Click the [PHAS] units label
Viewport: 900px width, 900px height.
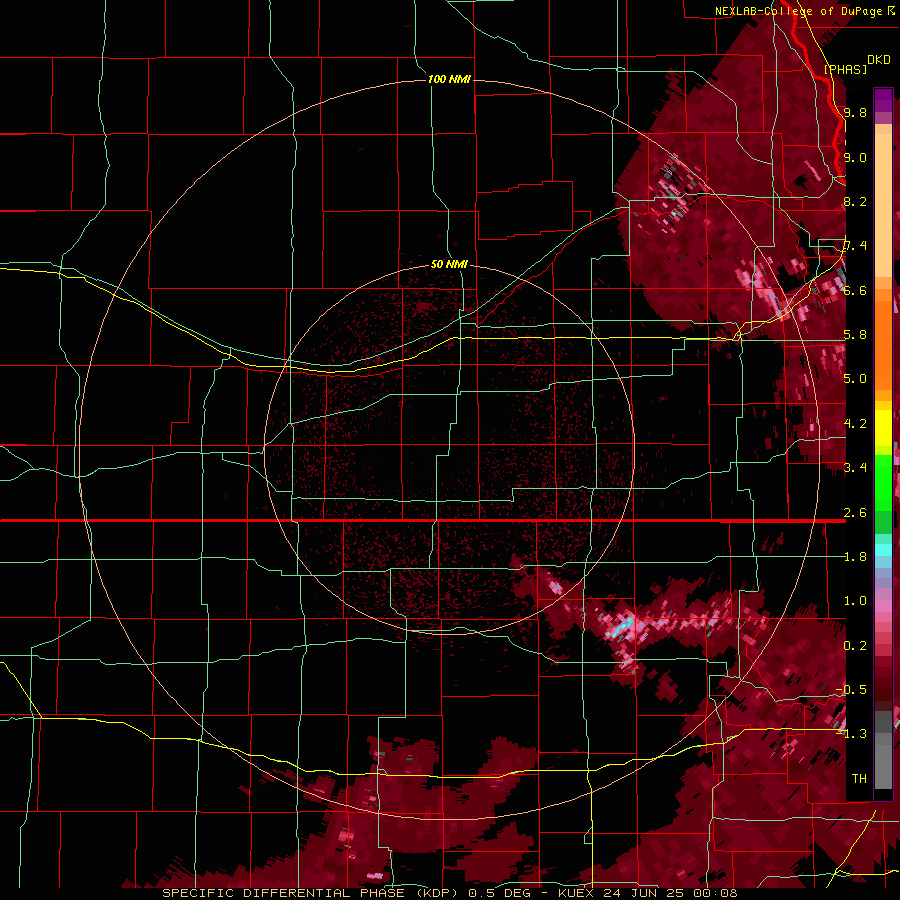click(845, 69)
